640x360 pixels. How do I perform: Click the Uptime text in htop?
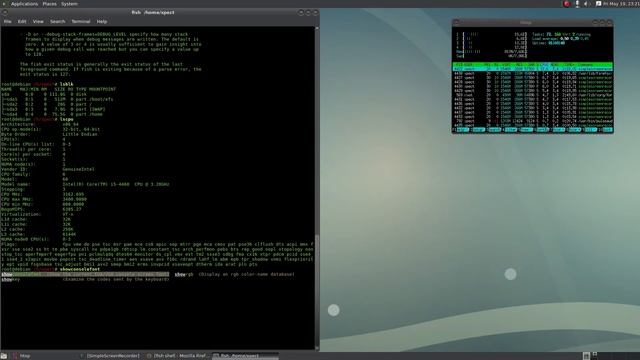point(549,43)
